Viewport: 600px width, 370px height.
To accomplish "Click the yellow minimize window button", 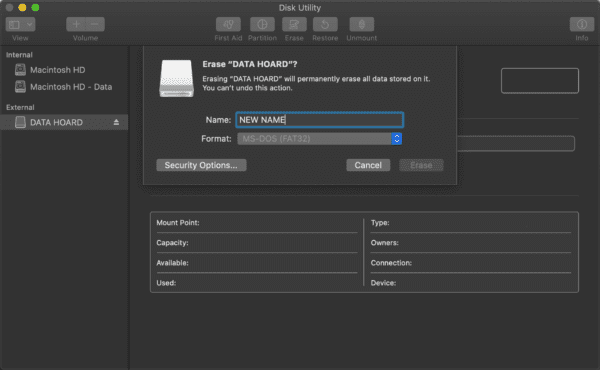I will pyautogui.click(x=22, y=8).
